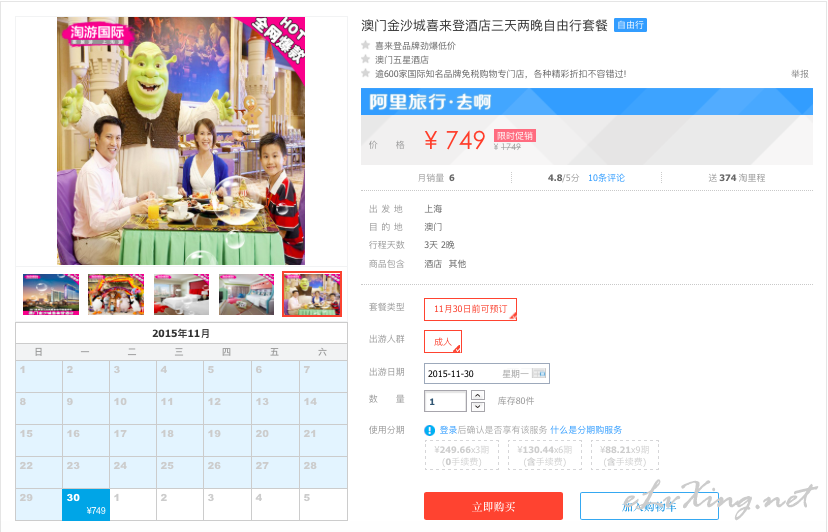Click the product title 澳门金沙城喜来登酒店
The height and width of the screenshot is (532, 828).
484,25
